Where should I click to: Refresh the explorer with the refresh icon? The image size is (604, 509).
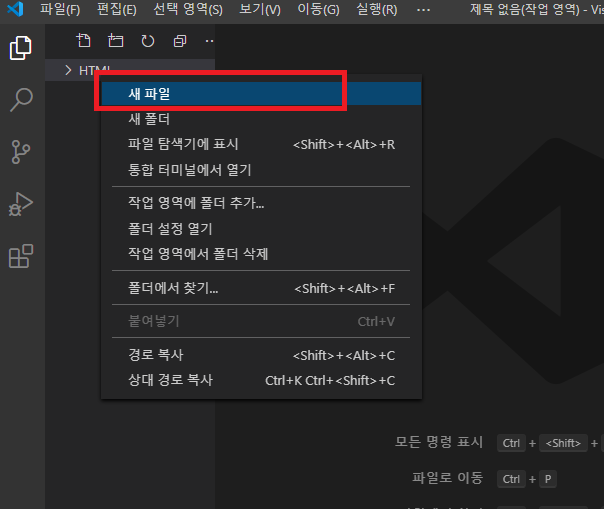[148, 40]
